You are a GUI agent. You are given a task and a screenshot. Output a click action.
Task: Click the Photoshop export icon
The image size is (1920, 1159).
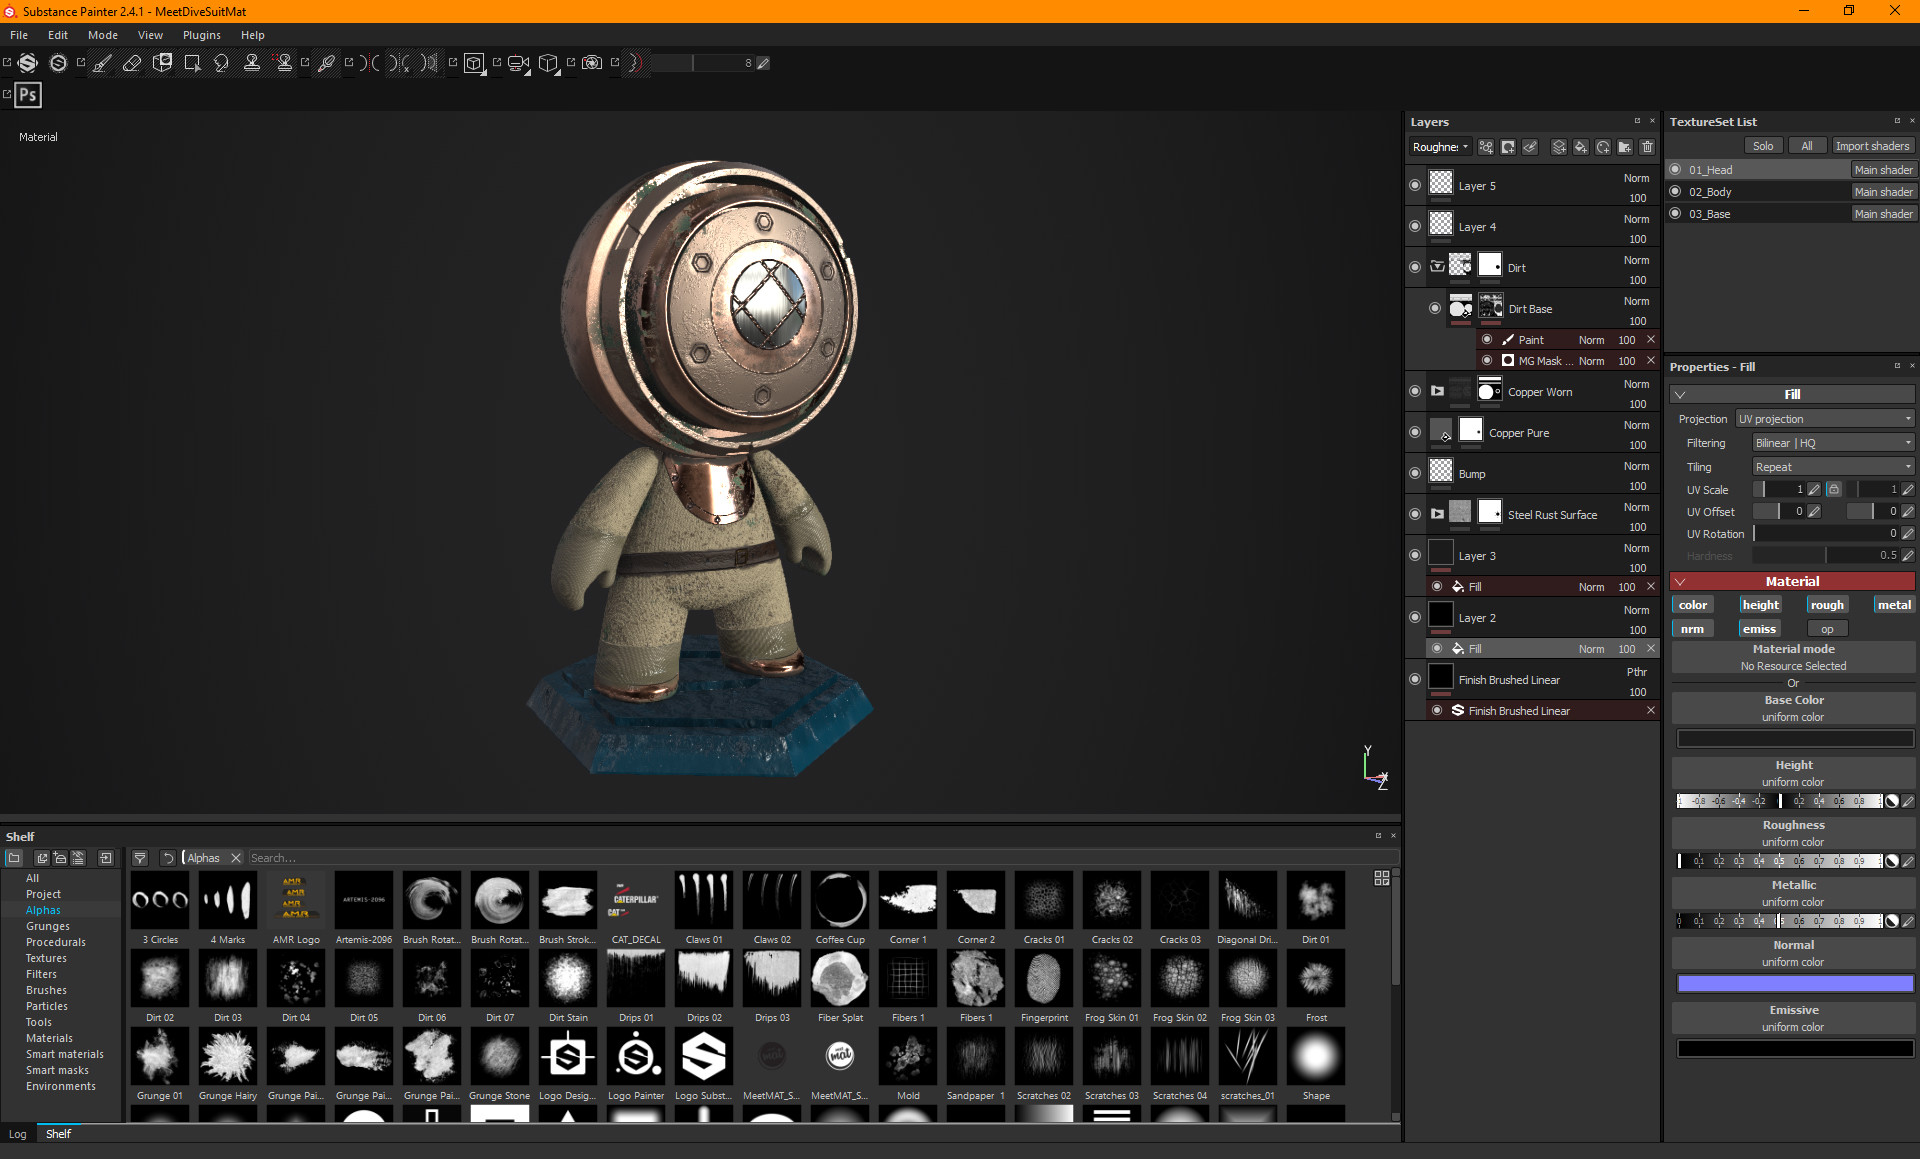coord(28,95)
